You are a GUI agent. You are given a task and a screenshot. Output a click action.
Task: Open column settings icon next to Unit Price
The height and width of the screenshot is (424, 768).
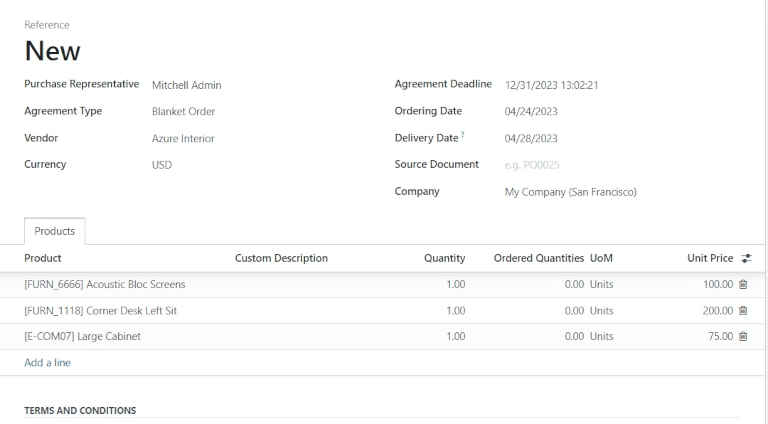pyautogui.click(x=744, y=259)
